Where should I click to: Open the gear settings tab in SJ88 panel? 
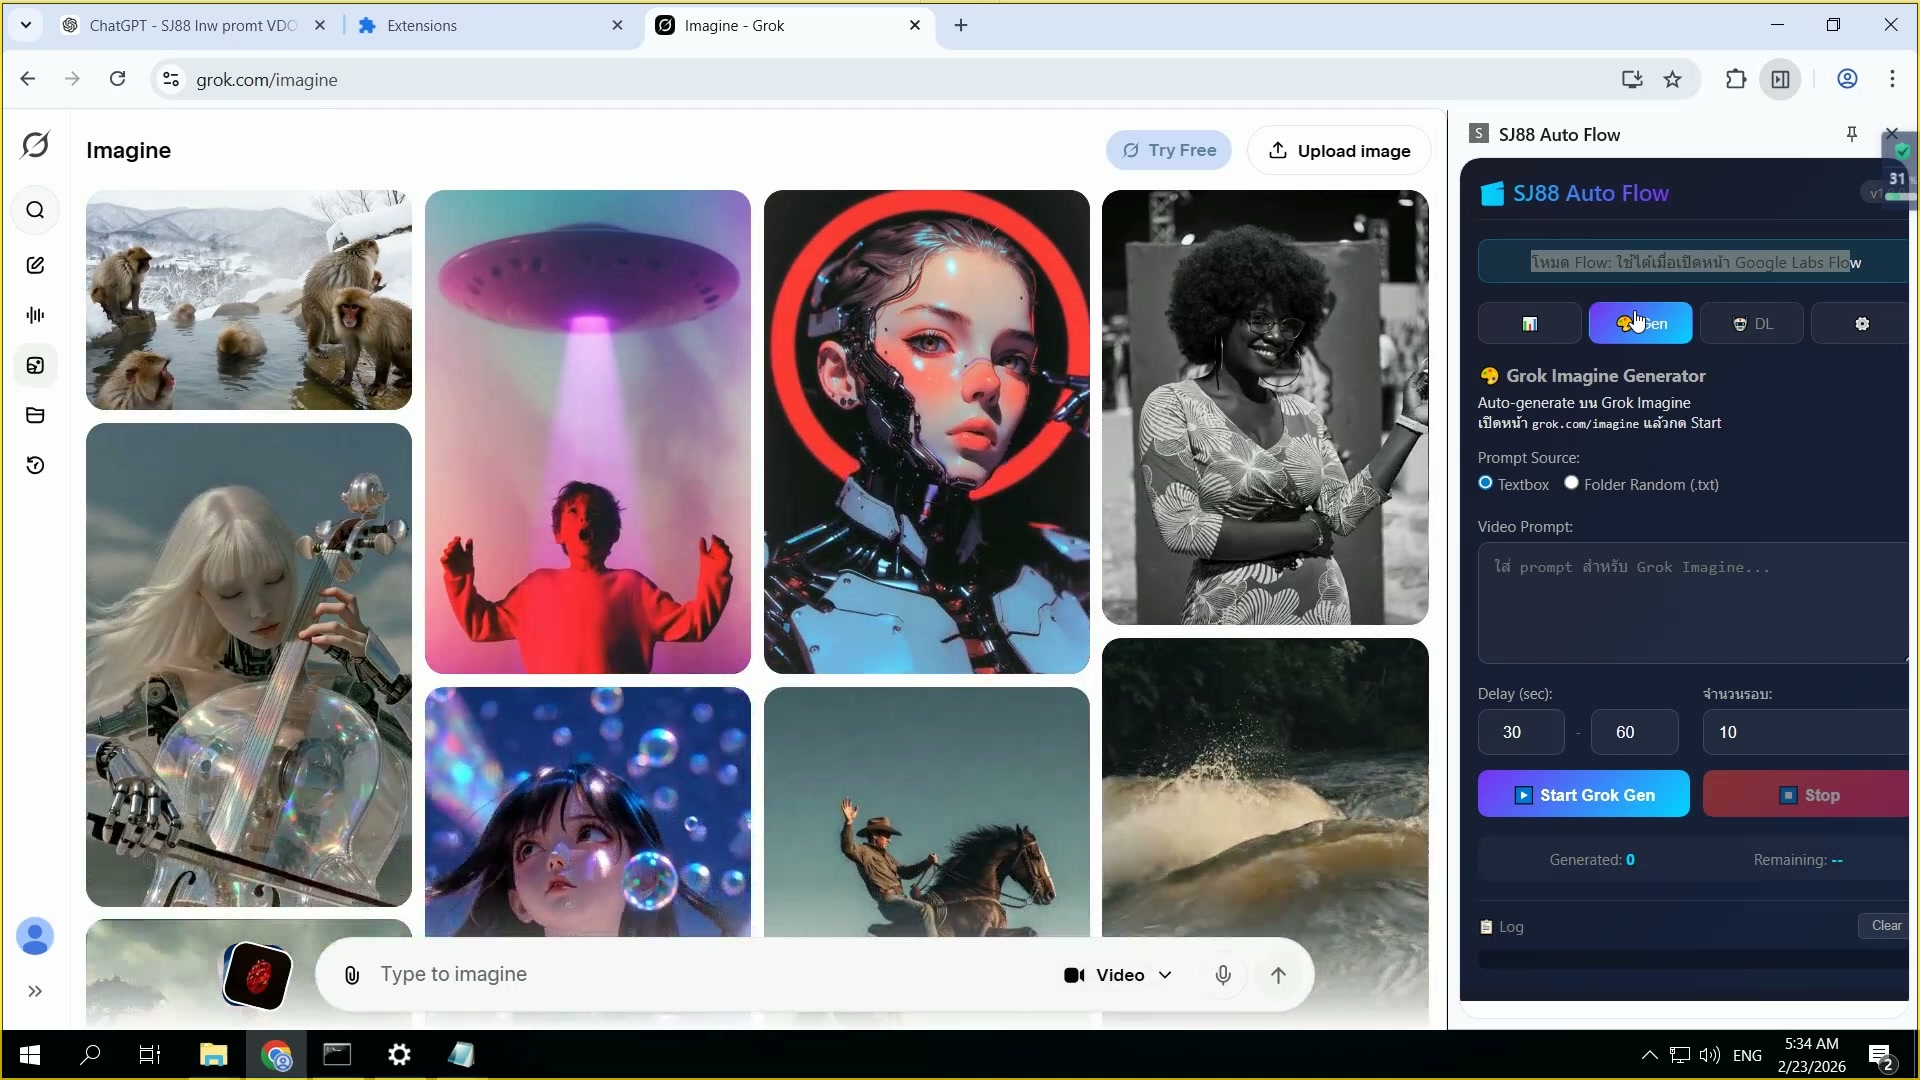click(1861, 324)
